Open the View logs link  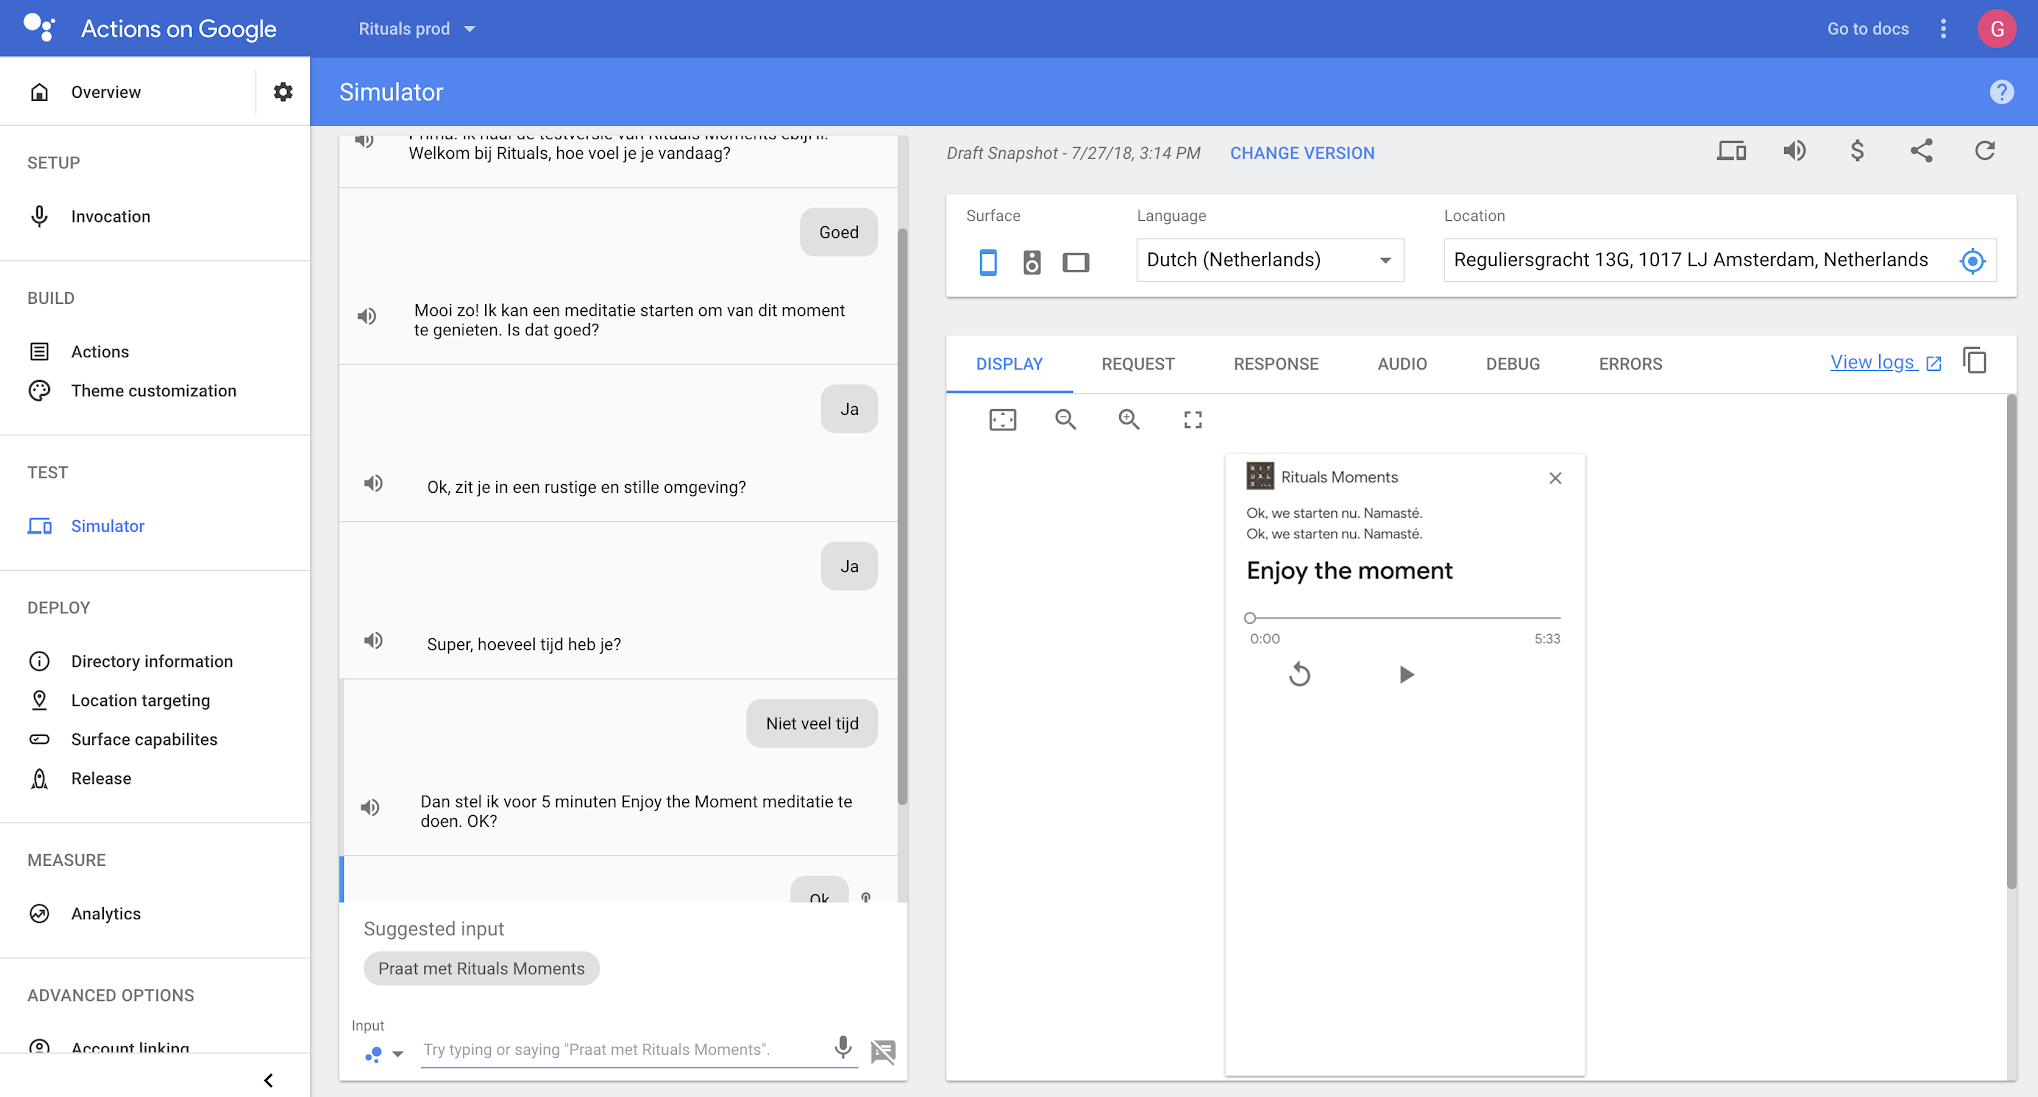pos(1886,362)
